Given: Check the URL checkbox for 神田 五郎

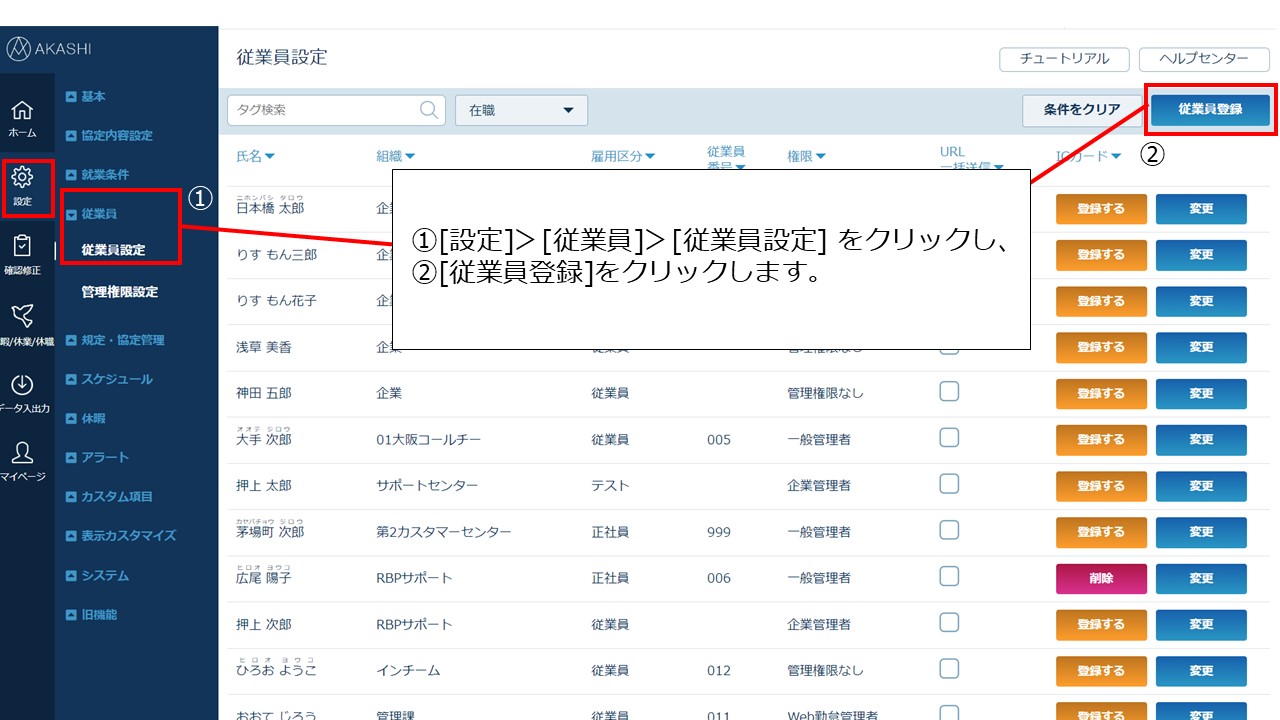Looking at the screenshot, I should [949, 392].
